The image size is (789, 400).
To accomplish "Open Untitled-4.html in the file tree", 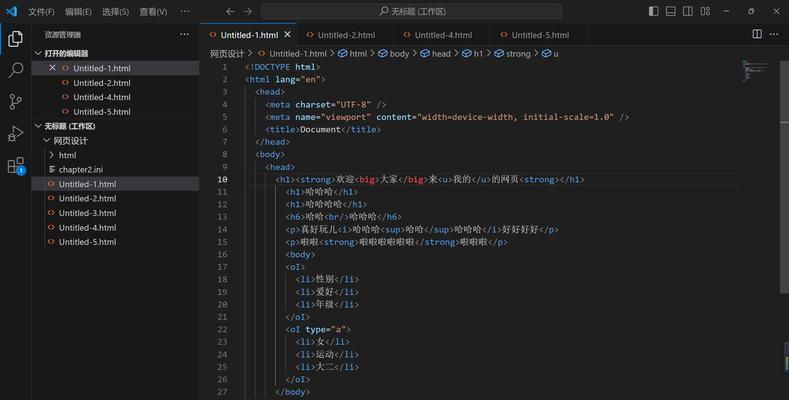I will tap(87, 227).
